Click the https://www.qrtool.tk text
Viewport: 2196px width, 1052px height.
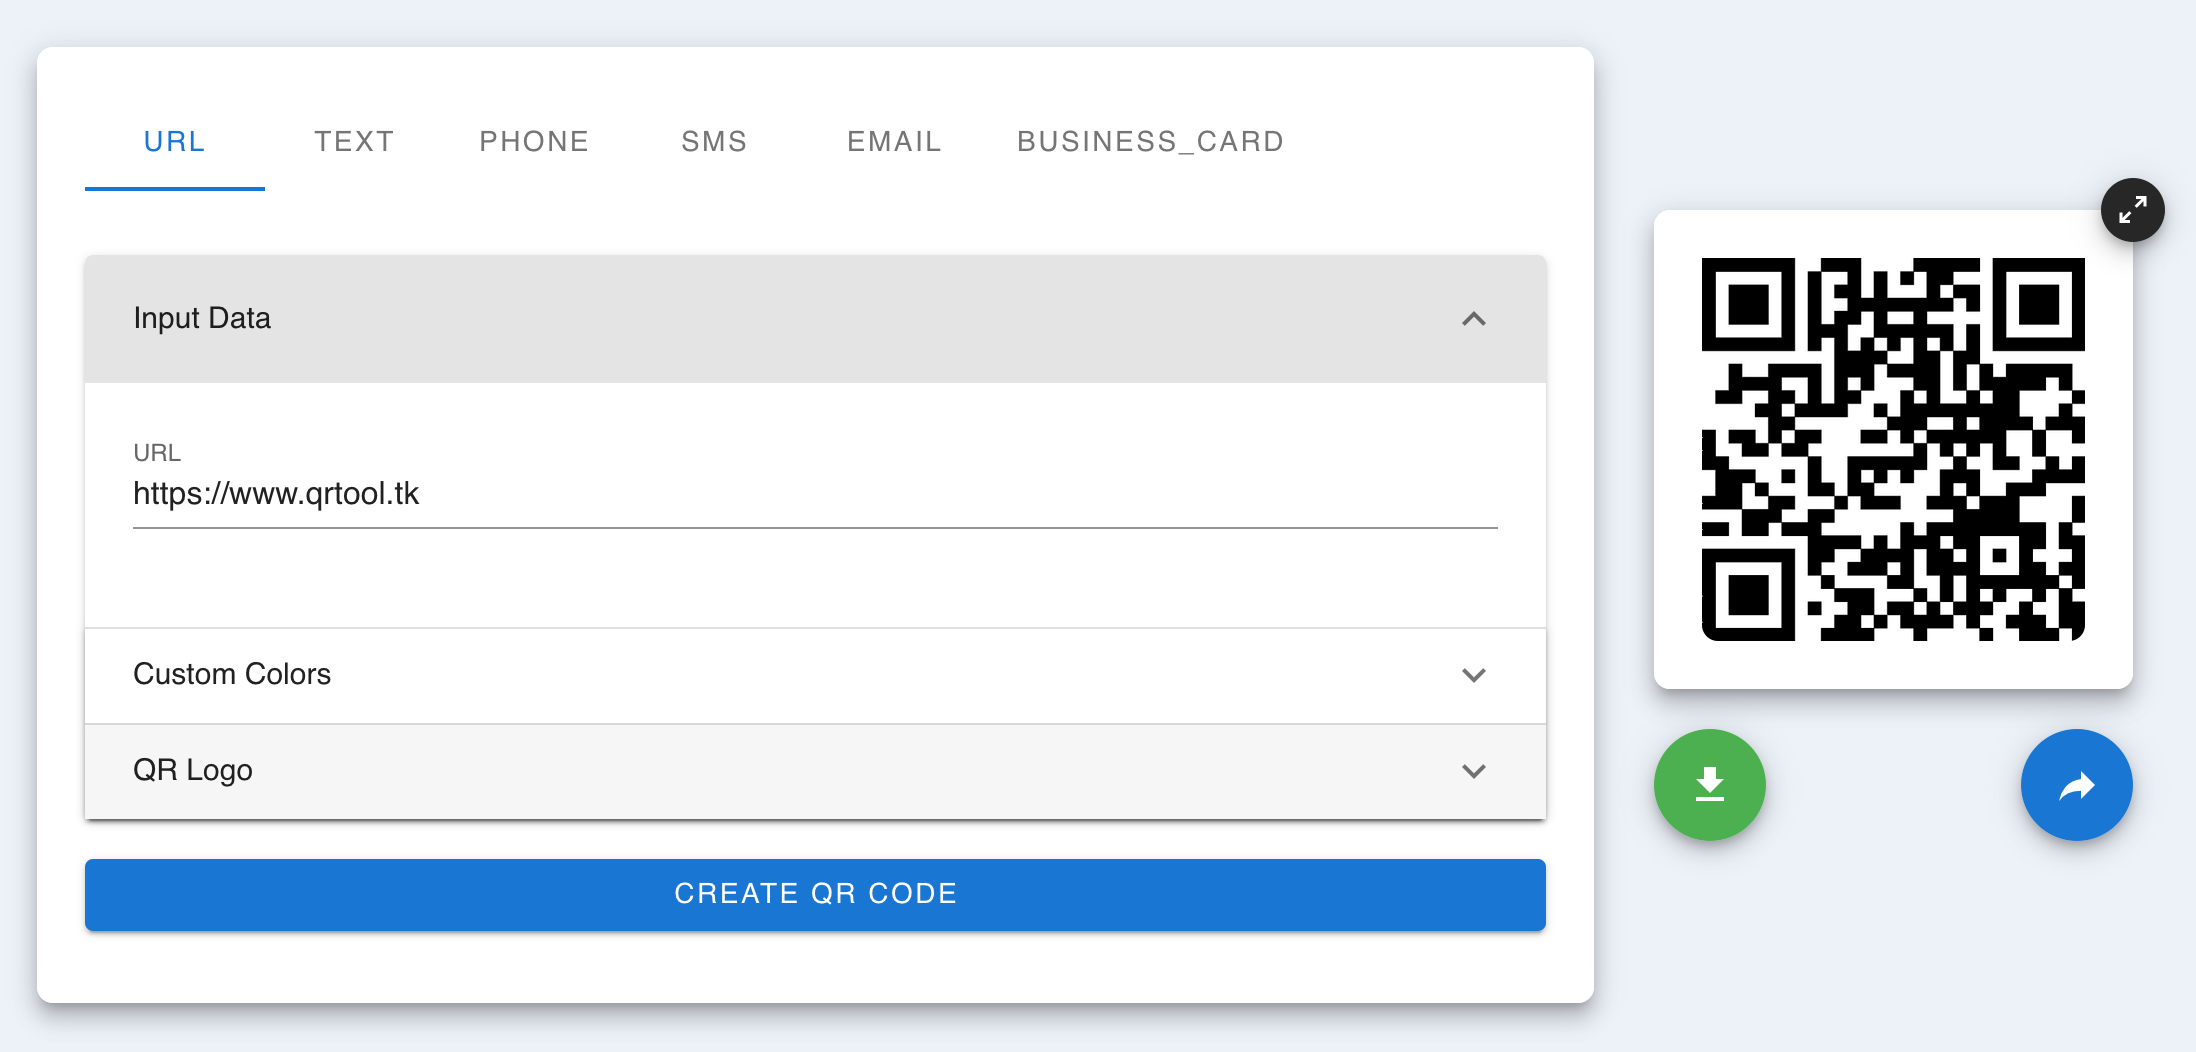point(276,494)
